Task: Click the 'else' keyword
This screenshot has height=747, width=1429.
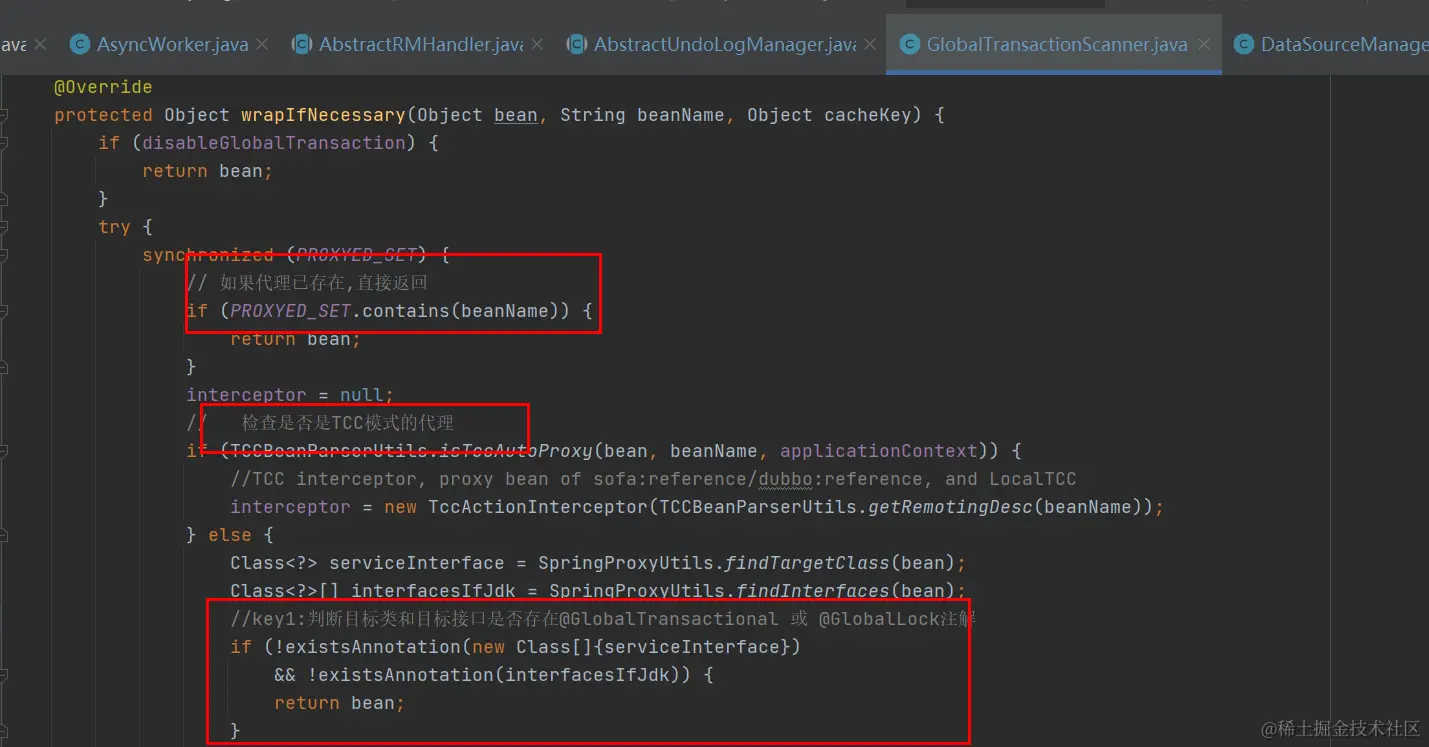Action: click(230, 535)
